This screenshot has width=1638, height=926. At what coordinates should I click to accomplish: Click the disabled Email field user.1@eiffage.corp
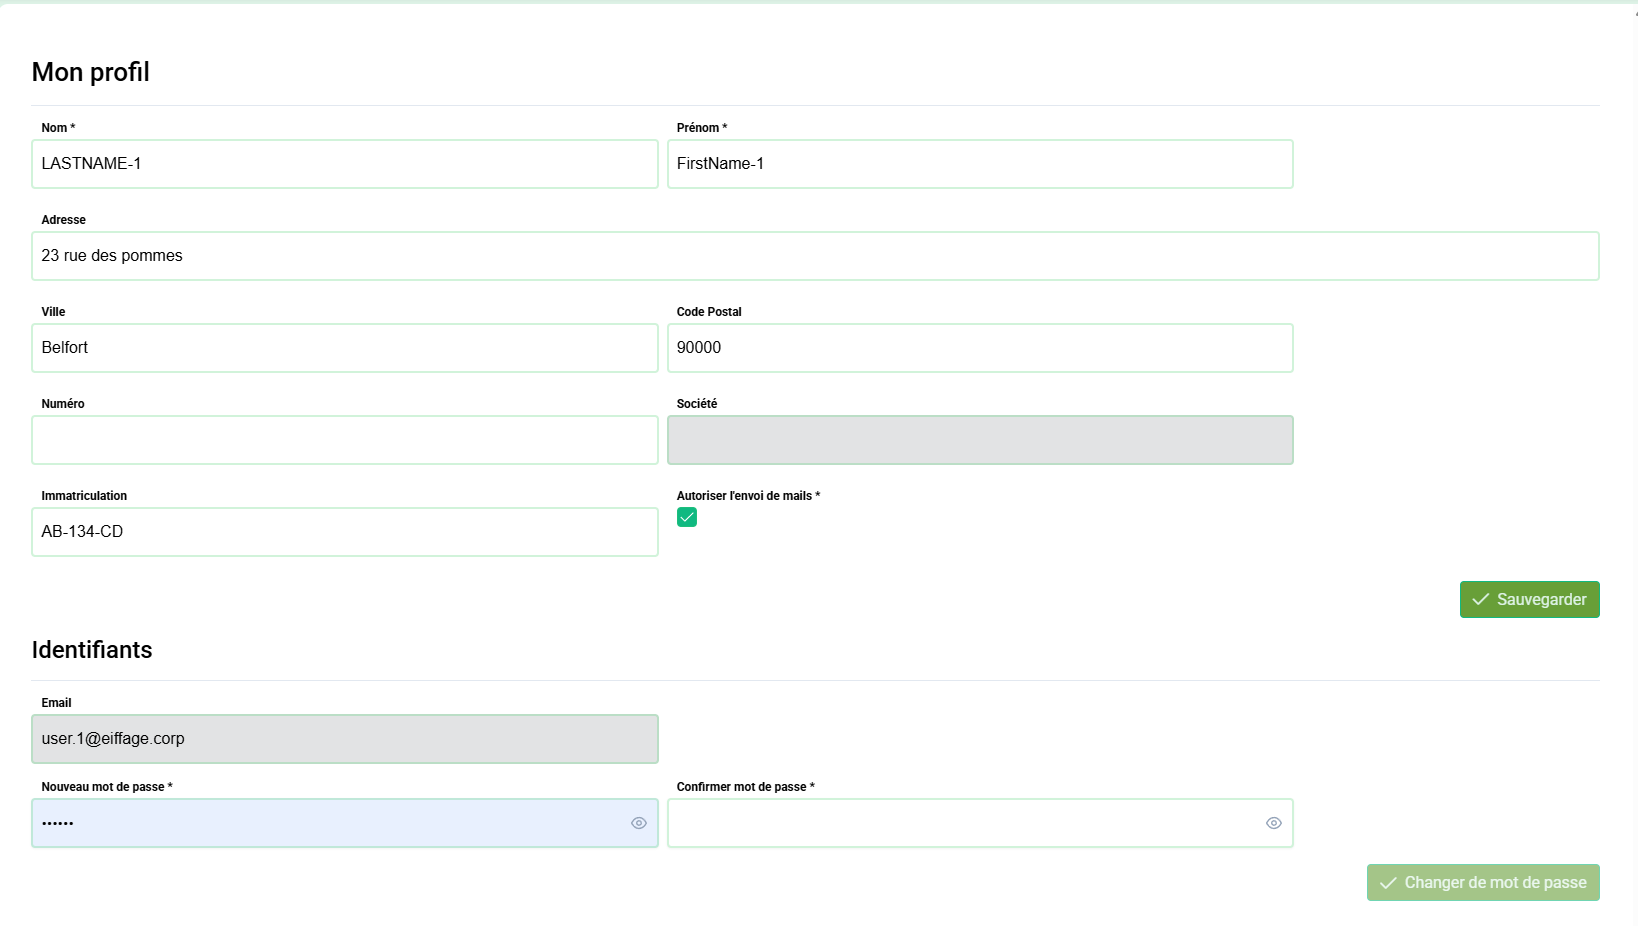(x=344, y=739)
